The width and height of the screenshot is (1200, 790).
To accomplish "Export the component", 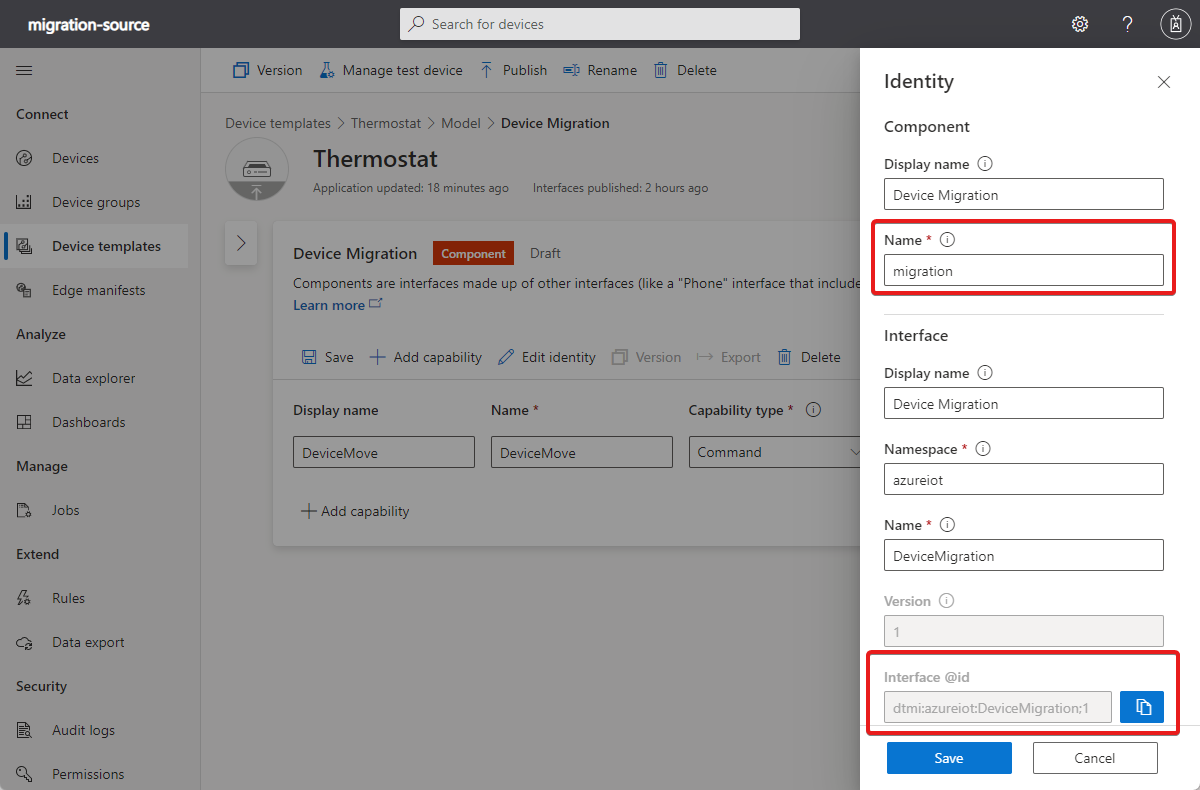I will tap(729, 357).
